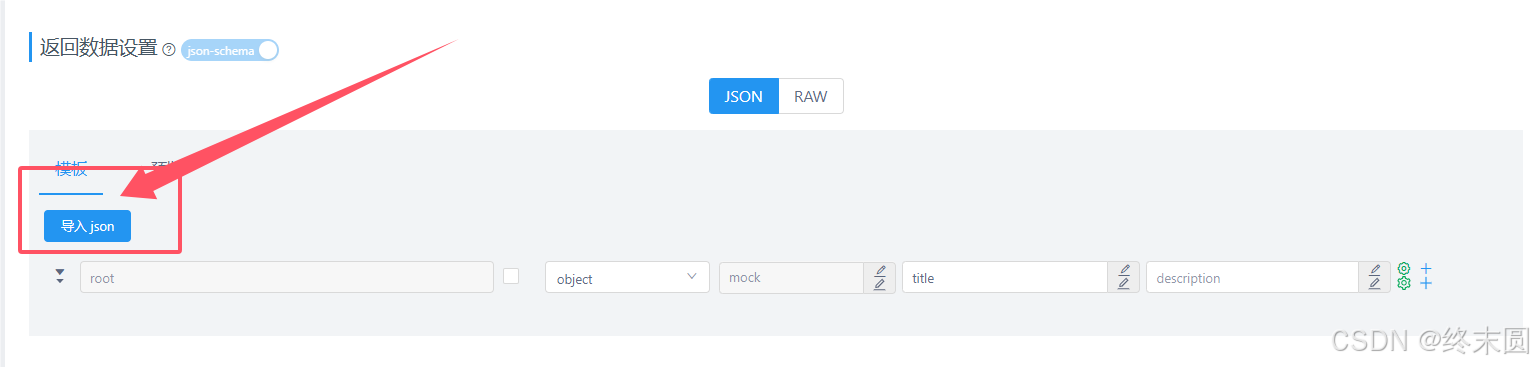Image resolution: width=1535 pixels, height=367 pixels.
Task: Click the edit pencil beside description field
Action: pos(1374,277)
